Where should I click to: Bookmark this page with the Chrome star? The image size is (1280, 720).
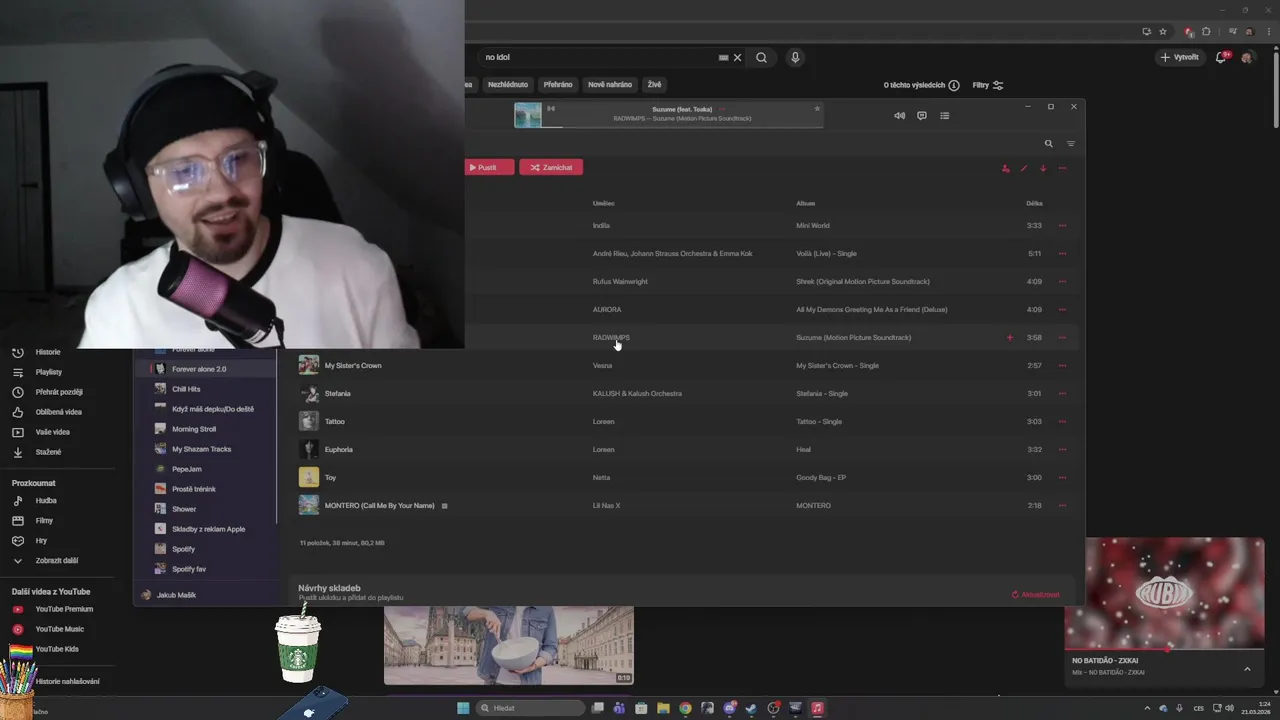tap(1163, 31)
